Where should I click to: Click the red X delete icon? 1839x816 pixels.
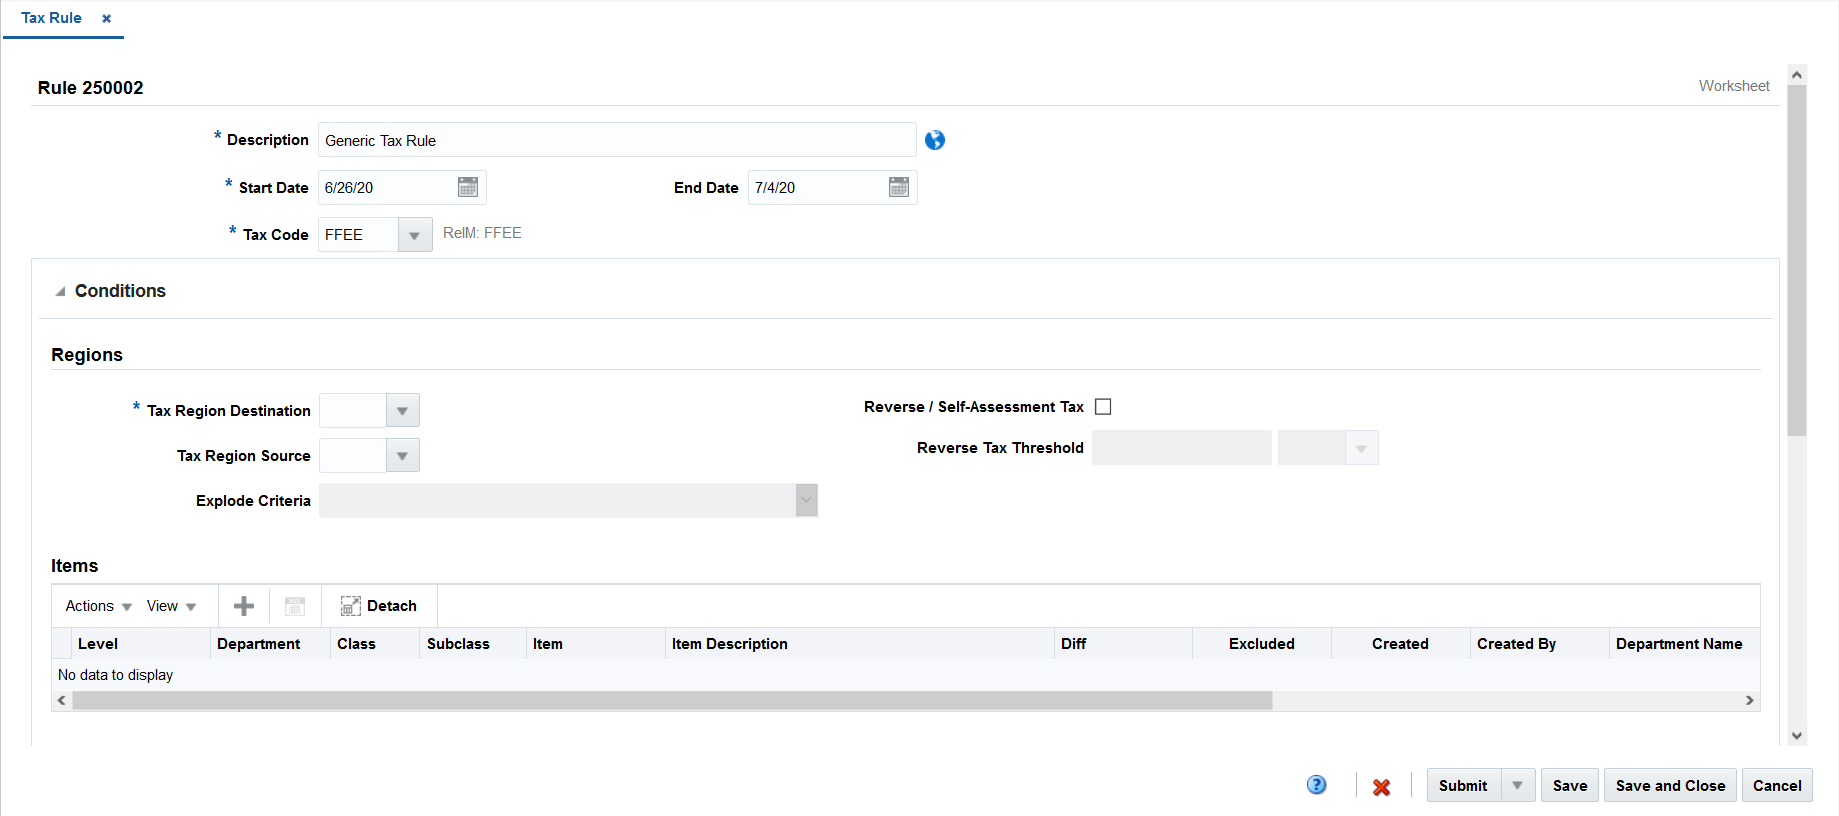coord(1382,787)
